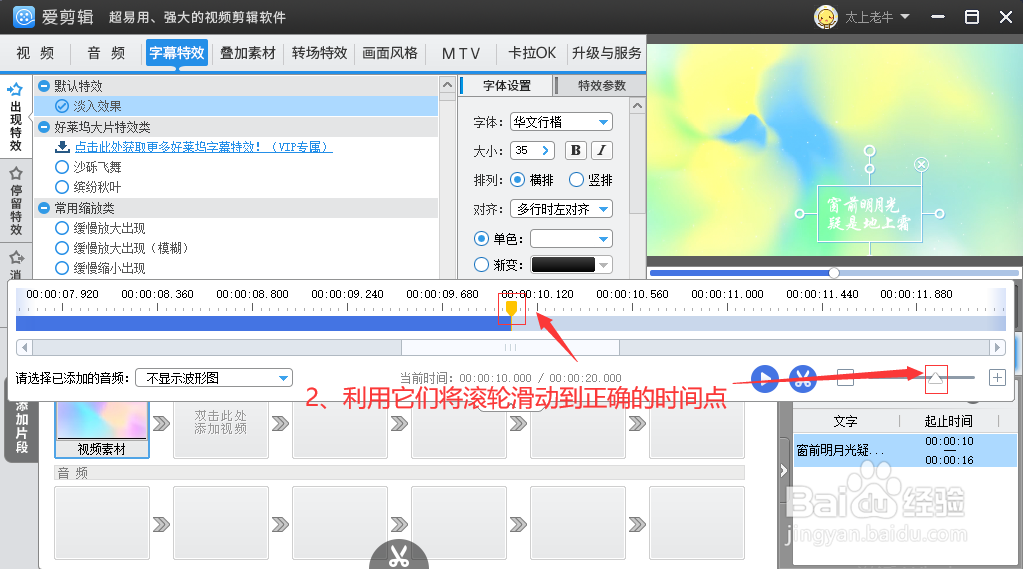Viewport: 1023px width, 569px height.
Task: Click the timeline zoom-in plus icon
Action: point(997,378)
